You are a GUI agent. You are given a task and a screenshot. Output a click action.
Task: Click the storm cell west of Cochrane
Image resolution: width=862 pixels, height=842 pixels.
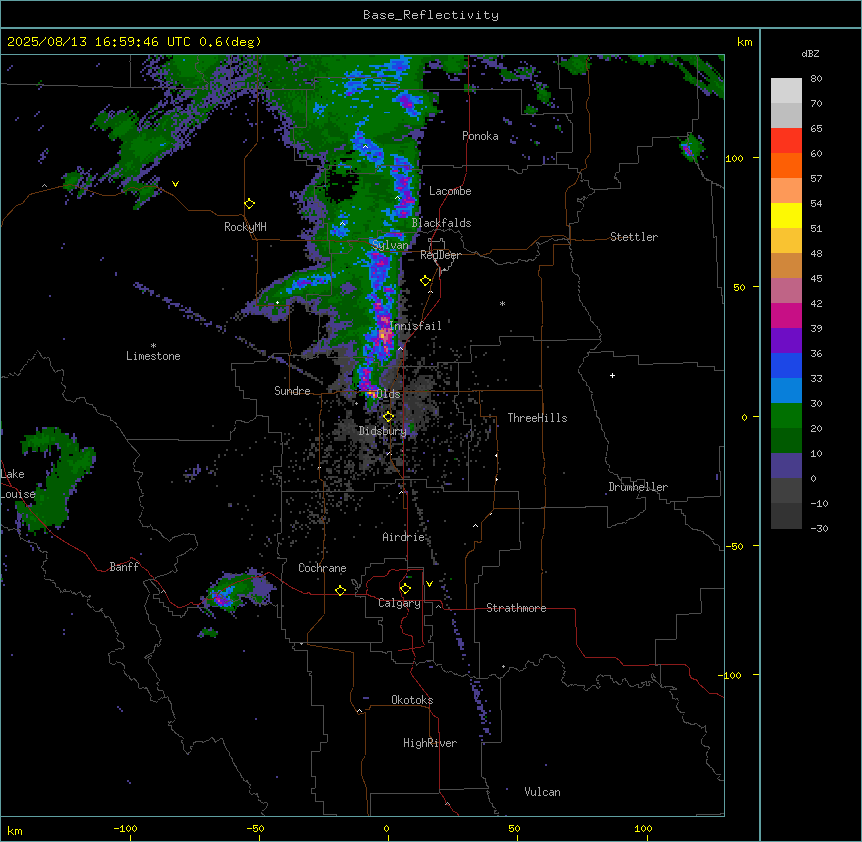coord(237,591)
